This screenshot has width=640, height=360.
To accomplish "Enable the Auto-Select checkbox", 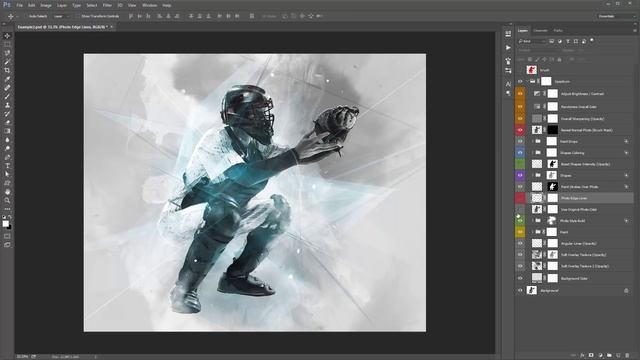I will (25, 16).
